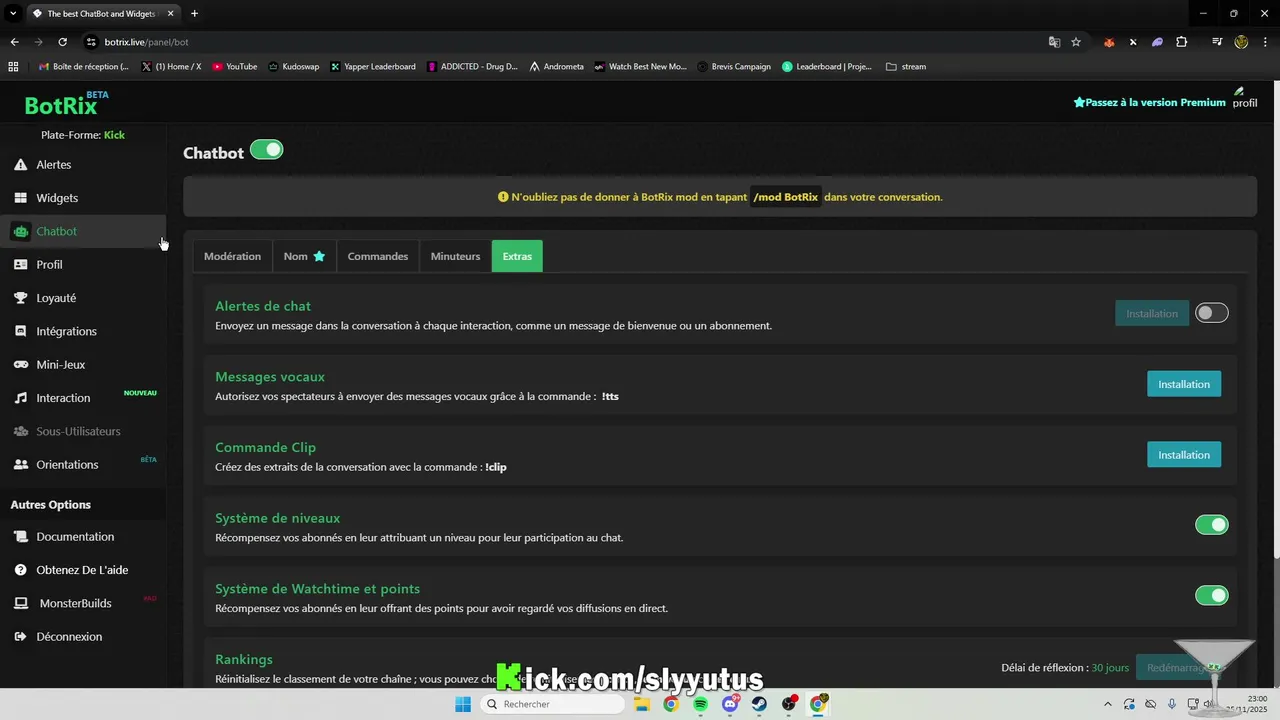Open Steam from the taskbar
Image resolution: width=1280 pixels, height=720 pixels.
pyautogui.click(x=759, y=704)
